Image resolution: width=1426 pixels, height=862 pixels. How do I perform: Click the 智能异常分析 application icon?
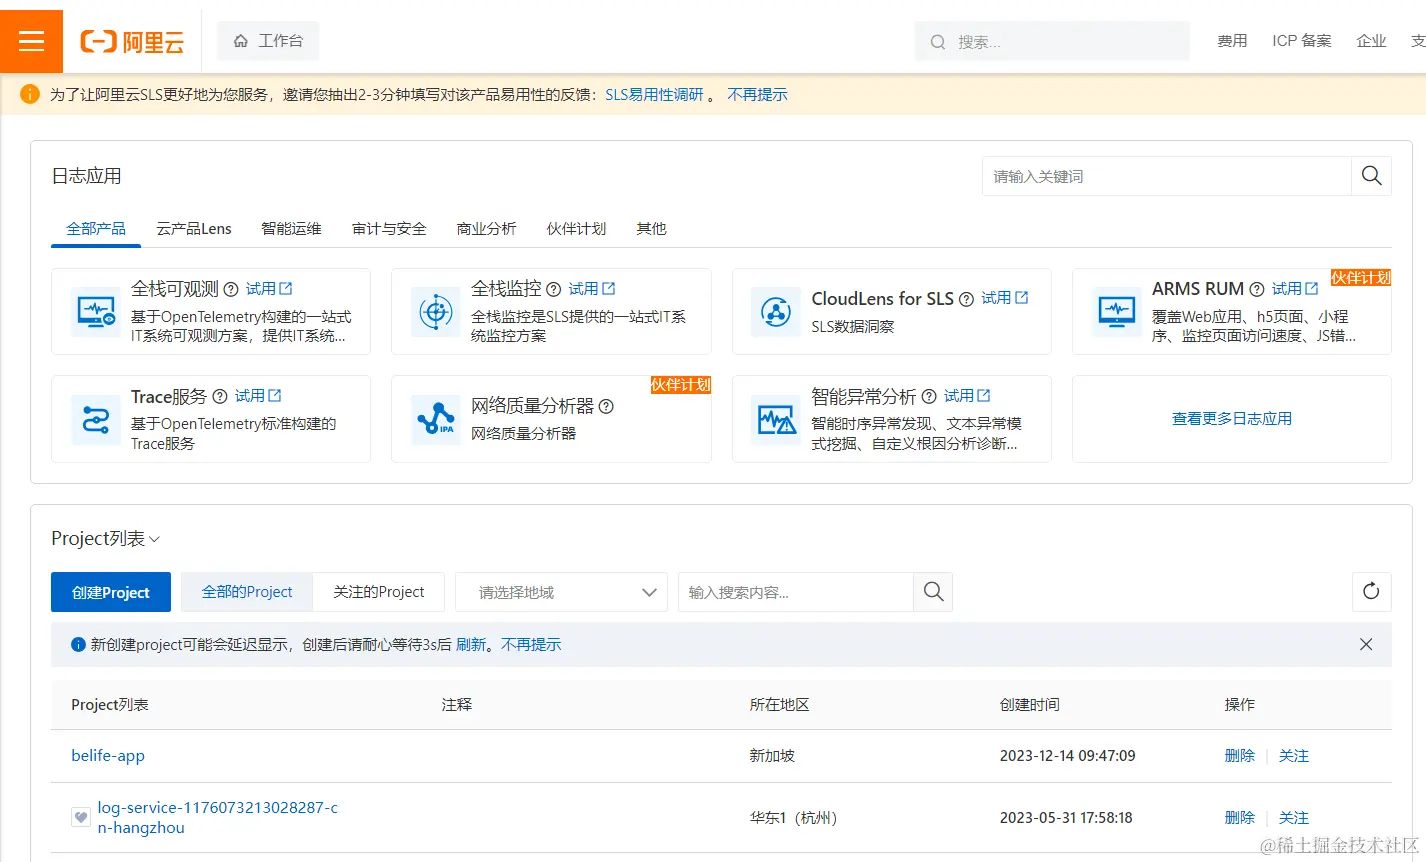(x=776, y=418)
